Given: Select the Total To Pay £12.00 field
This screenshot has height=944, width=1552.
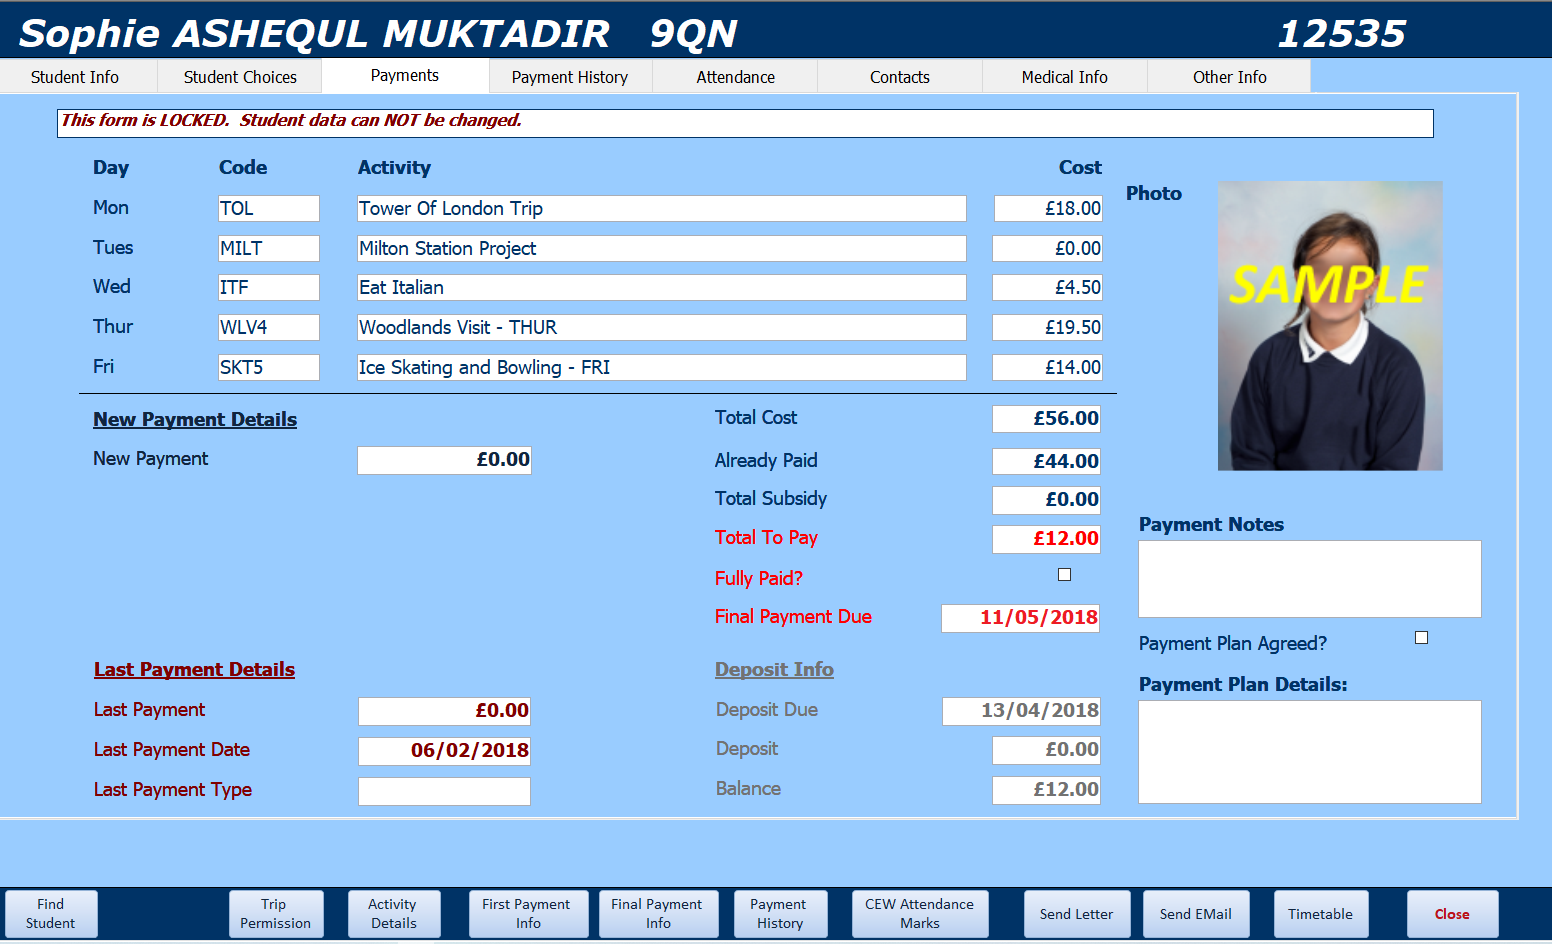Looking at the screenshot, I should click(x=1046, y=539).
